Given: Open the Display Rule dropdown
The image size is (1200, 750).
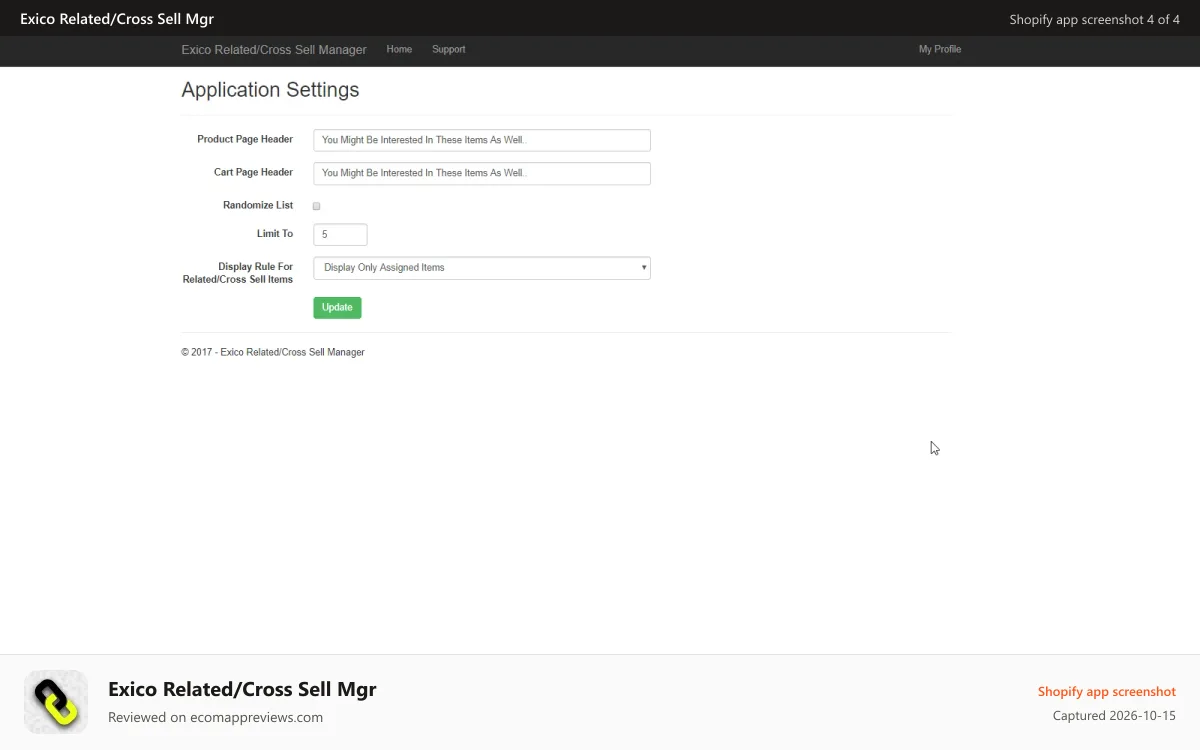Looking at the screenshot, I should [482, 268].
